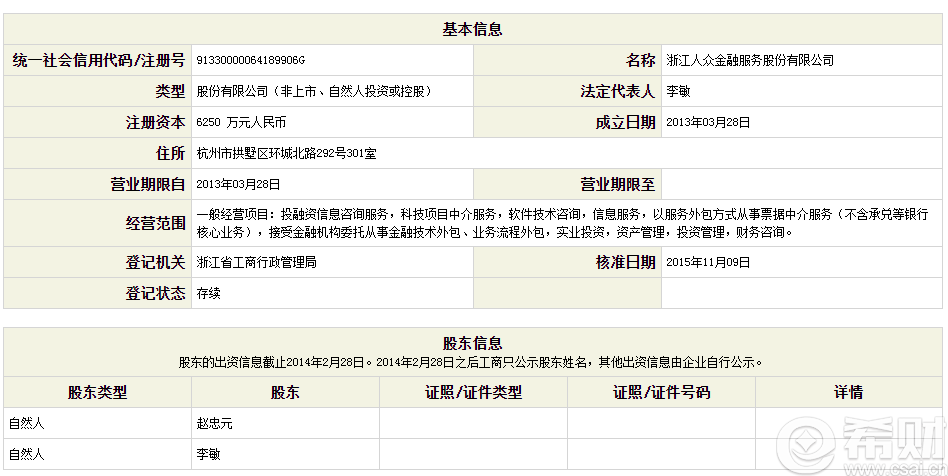
Task: Click the 证照/证件号码 column header
Action: (661, 393)
